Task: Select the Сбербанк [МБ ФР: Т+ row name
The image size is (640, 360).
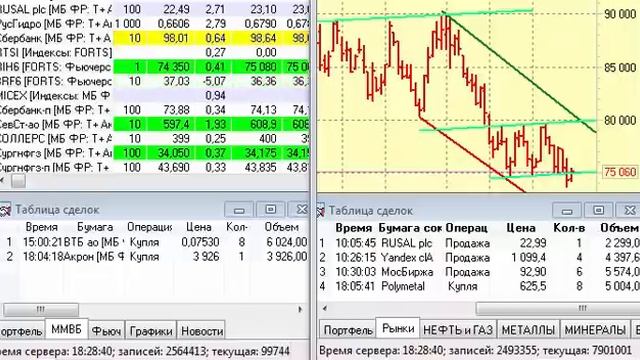Action: (x=55, y=38)
